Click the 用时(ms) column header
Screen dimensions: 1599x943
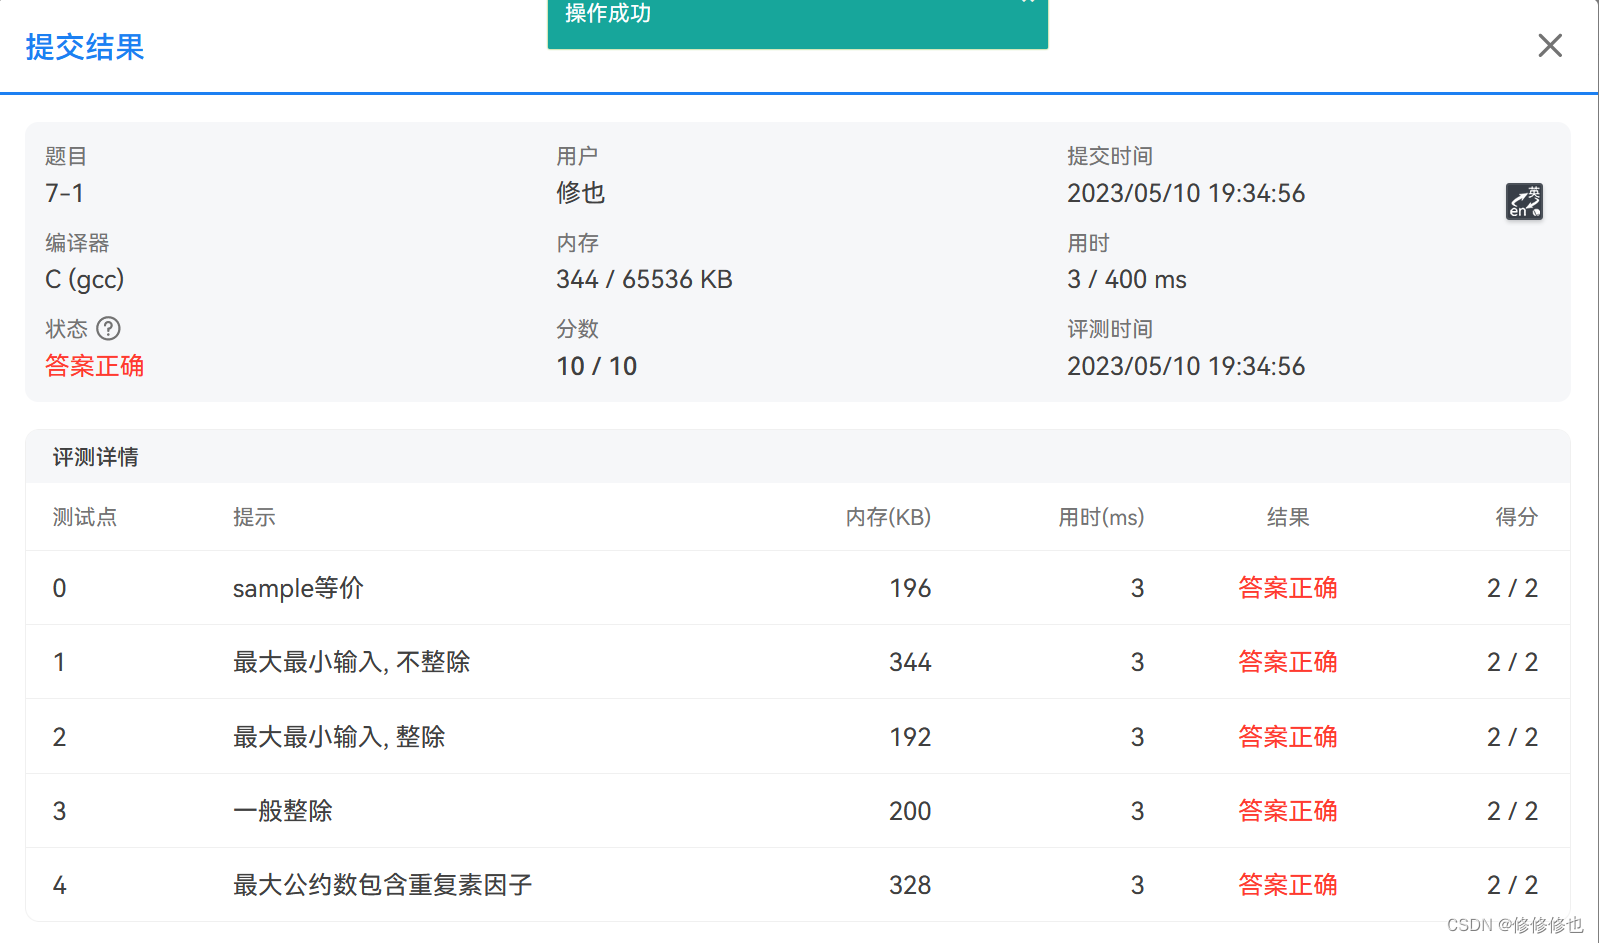click(x=1101, y=517)
